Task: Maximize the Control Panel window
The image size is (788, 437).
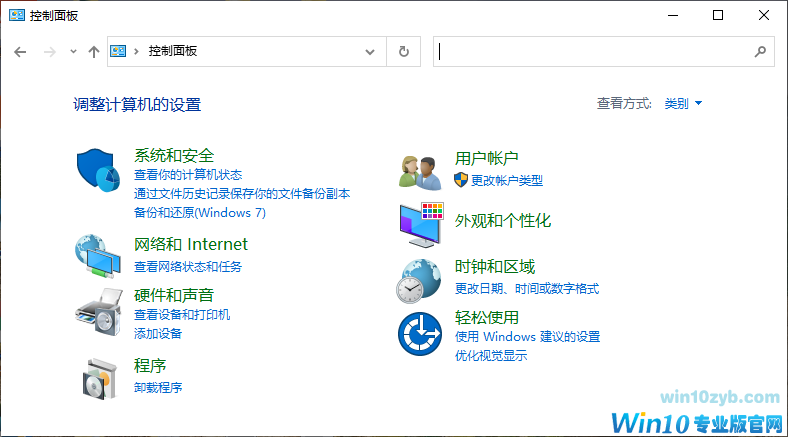Action: (x=718, y=15)
